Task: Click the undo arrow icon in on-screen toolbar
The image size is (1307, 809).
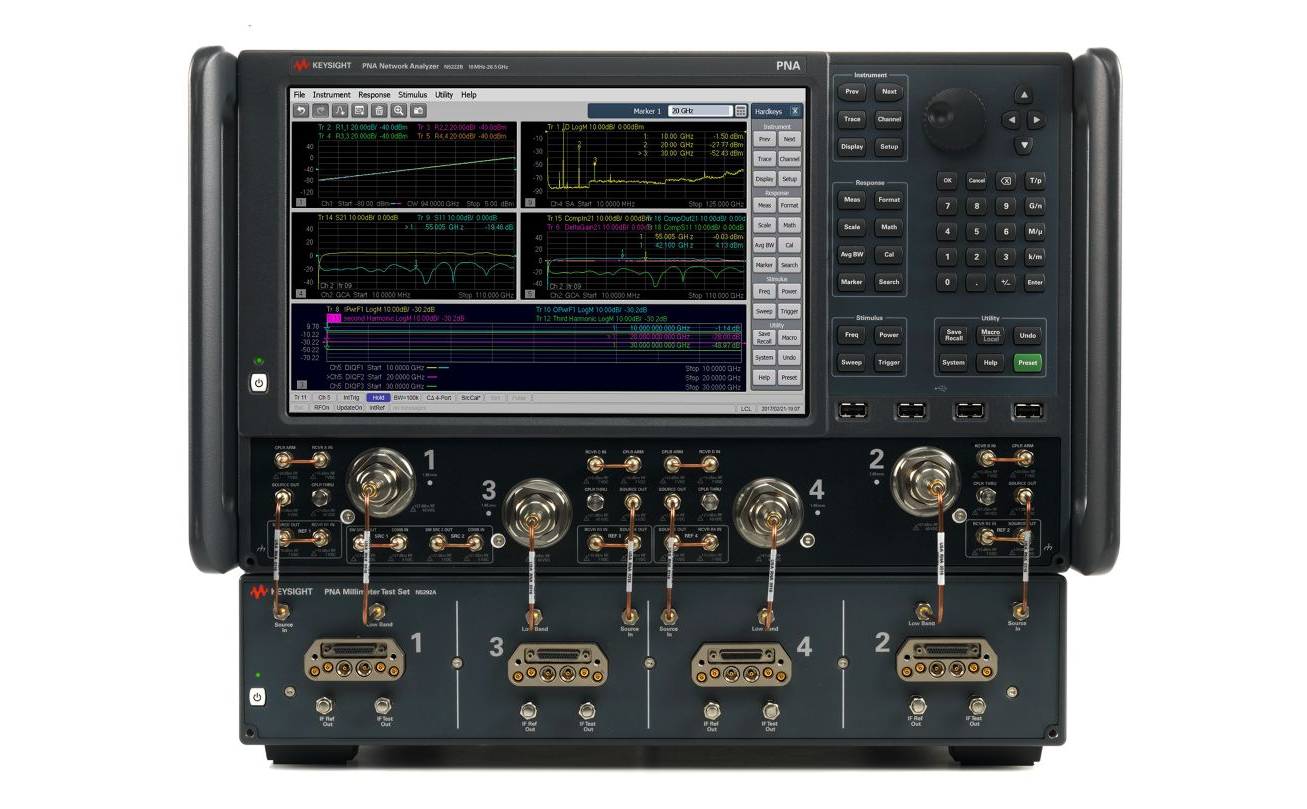Action: pyautogui.click(x=300, y=111)
